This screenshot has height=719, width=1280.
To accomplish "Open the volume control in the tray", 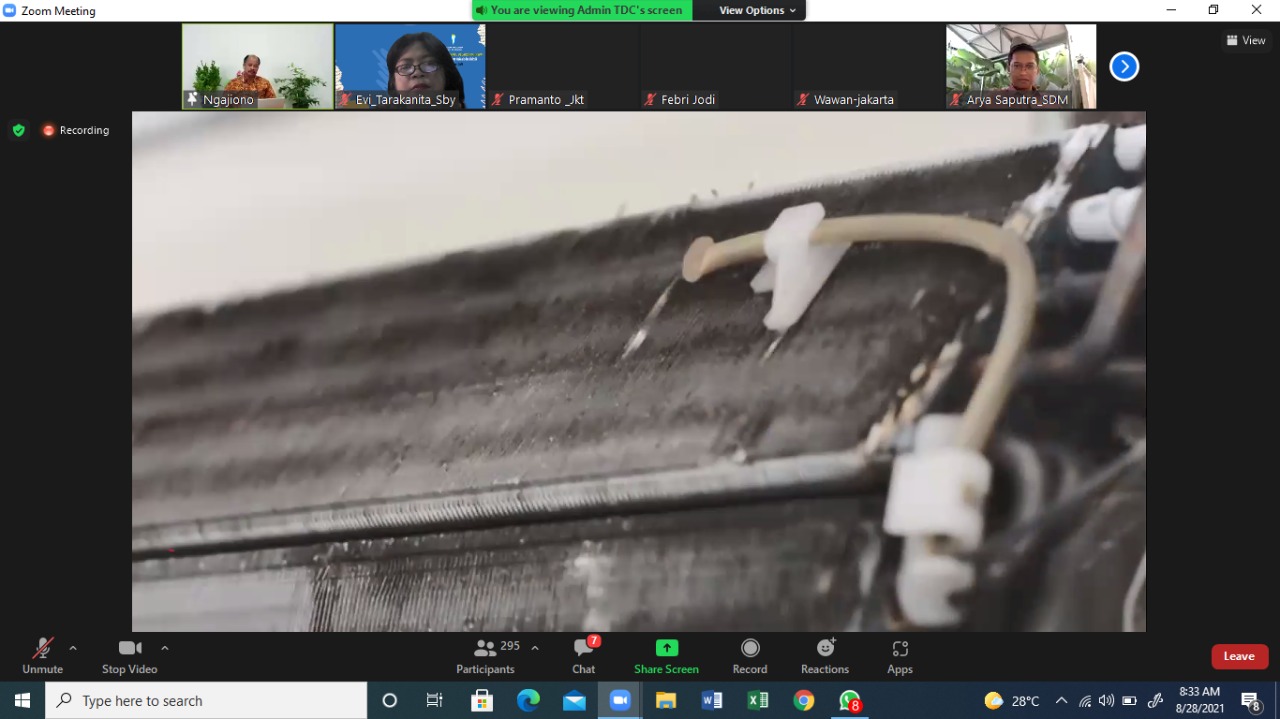I will pyautogui.click(x=1106, y=700).
